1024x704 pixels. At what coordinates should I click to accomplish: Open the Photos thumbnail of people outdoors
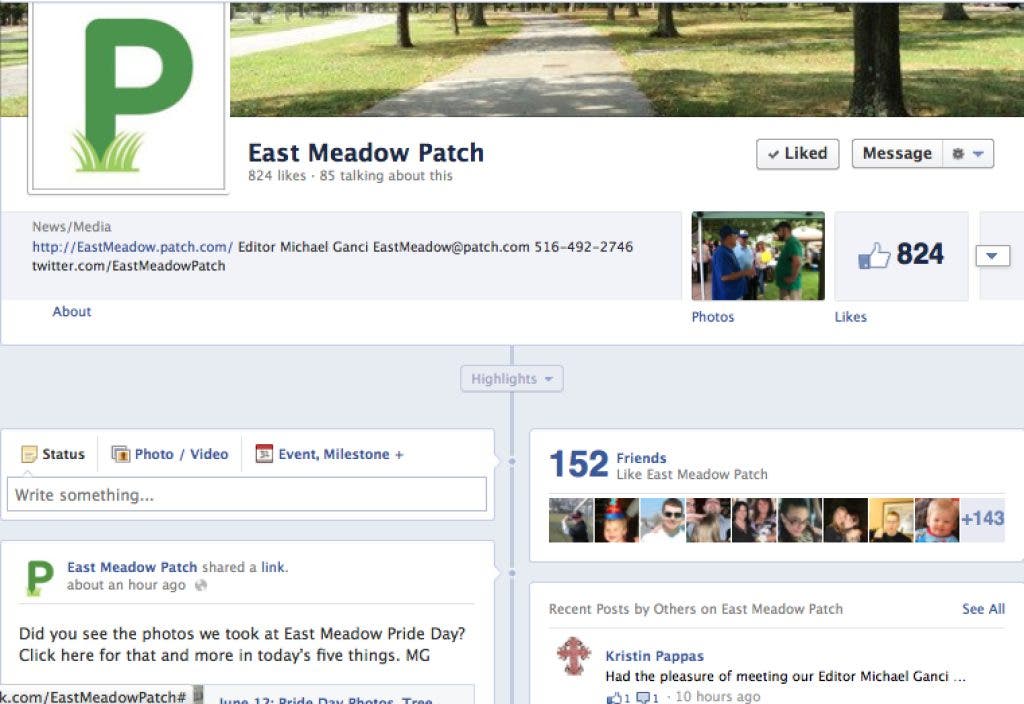tap(758, 256)
